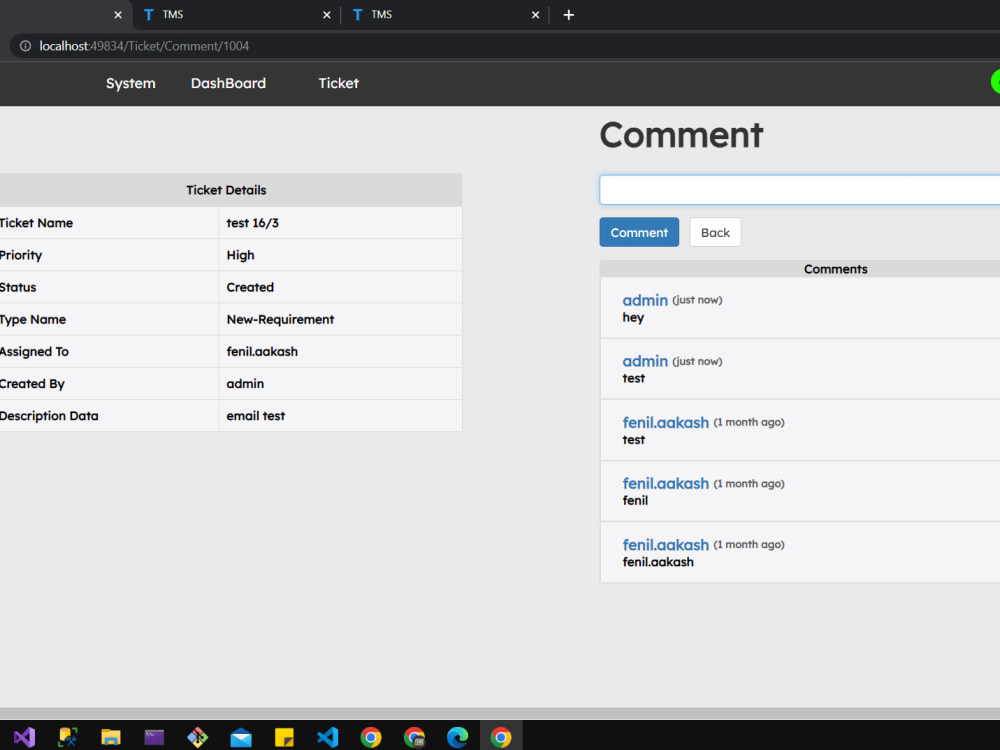Open the Mail app from the taskbar

[x=241, y=737]
